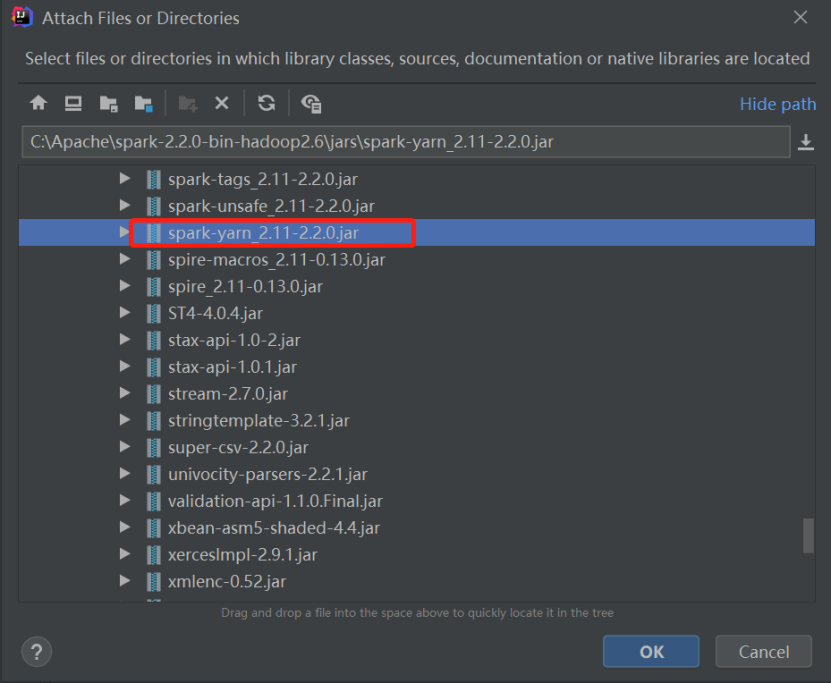Screen dimensions: 831x683
Task: Jump to the Desktop directory icon
Action: [72, 103]
